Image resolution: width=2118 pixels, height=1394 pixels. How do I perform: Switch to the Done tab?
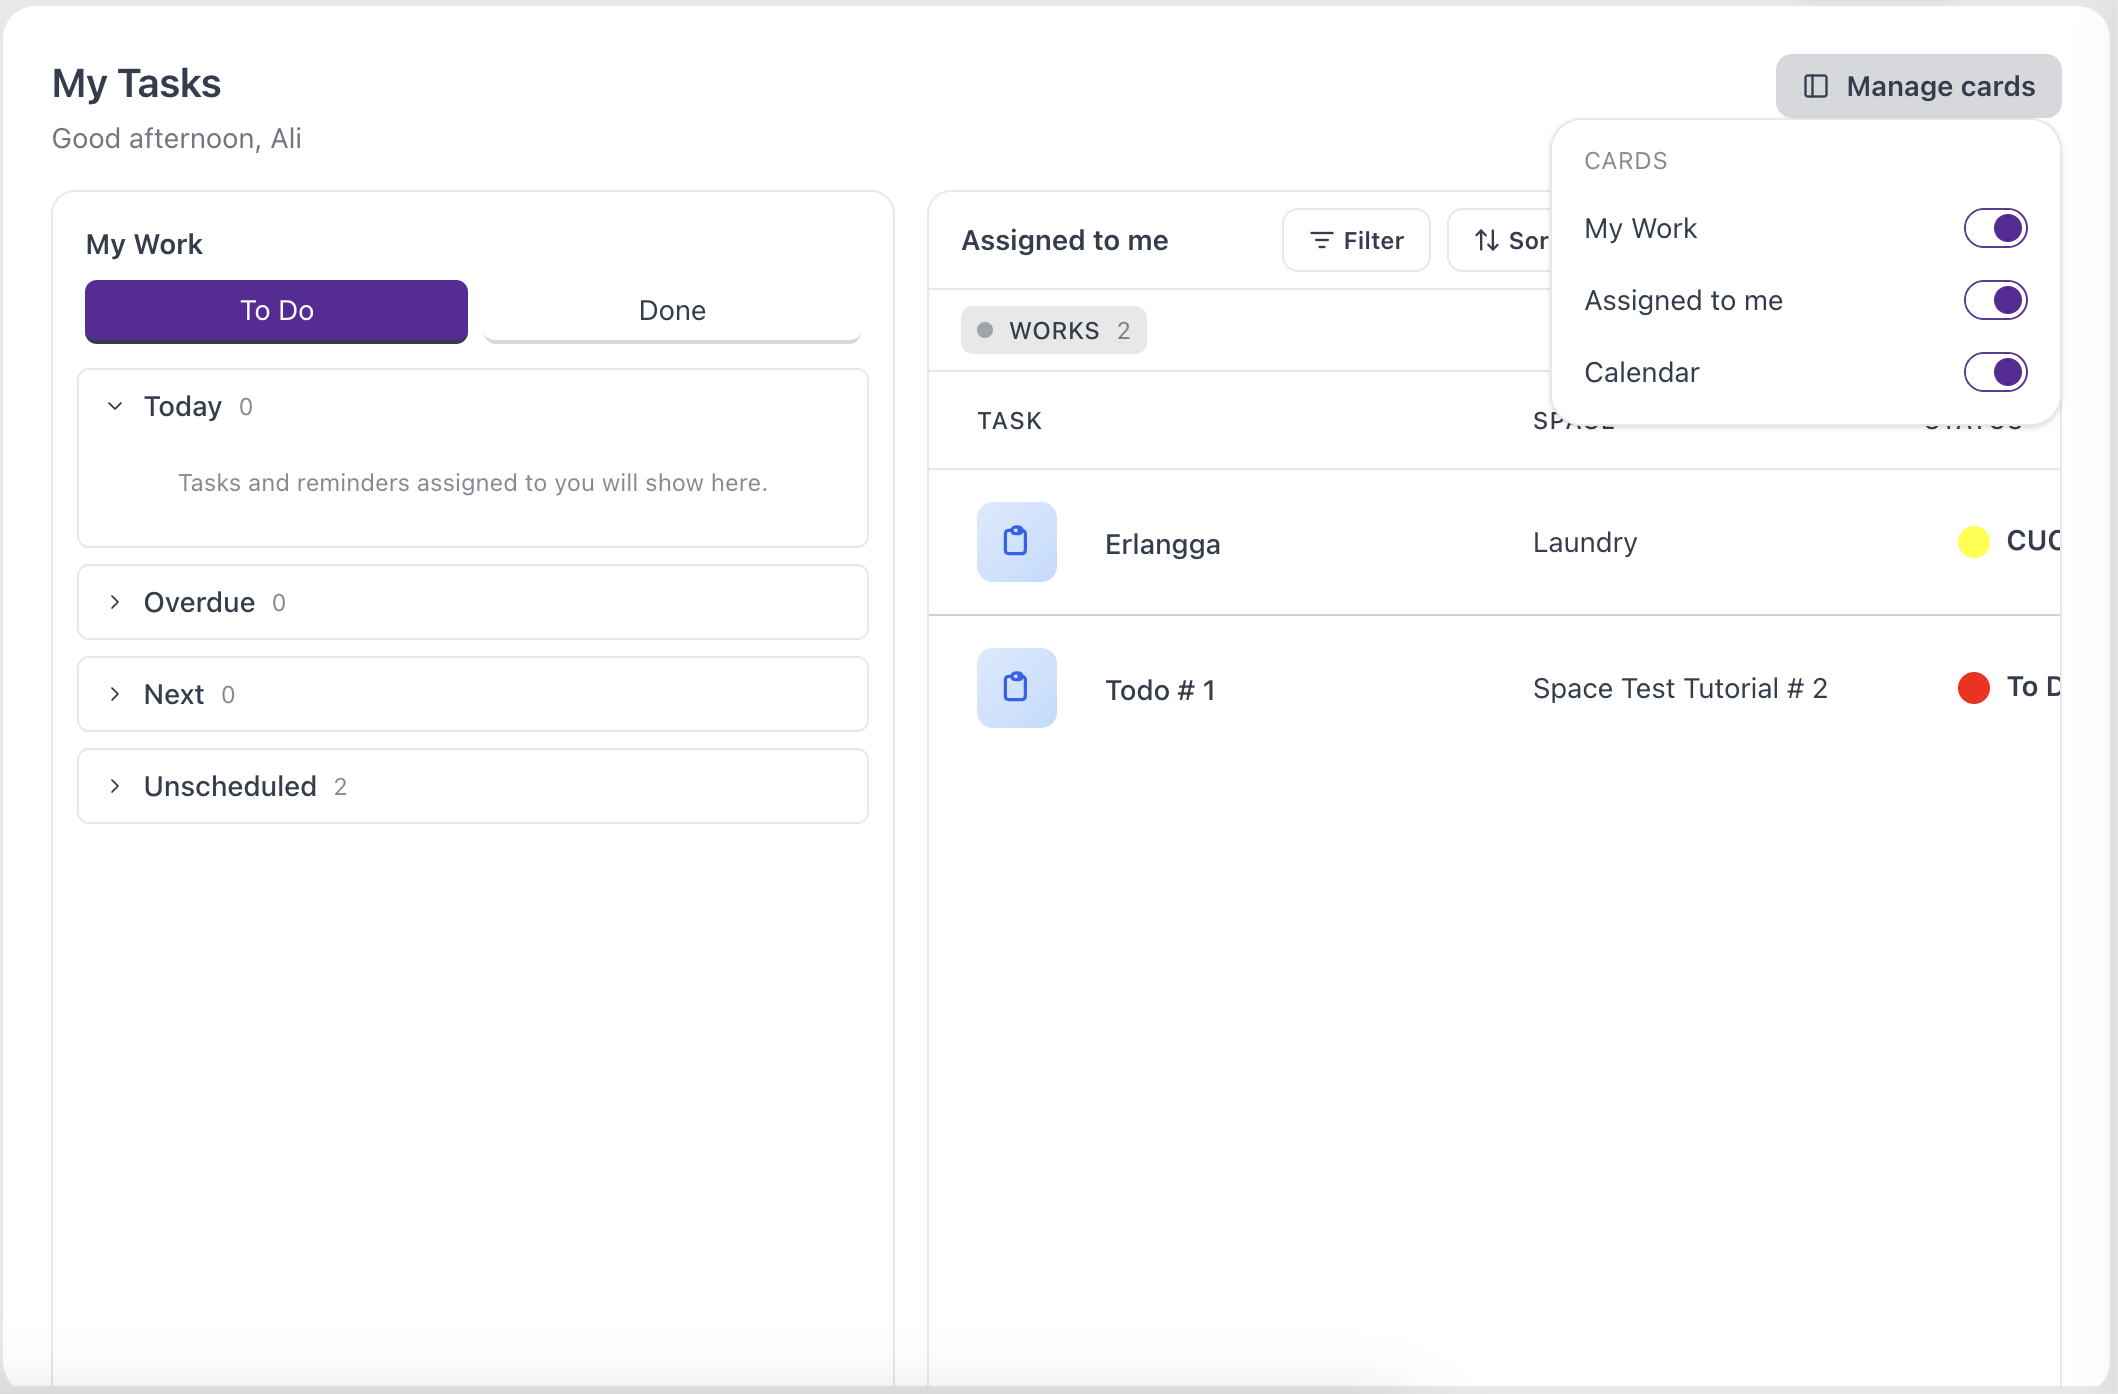click(x=672, y=311)
